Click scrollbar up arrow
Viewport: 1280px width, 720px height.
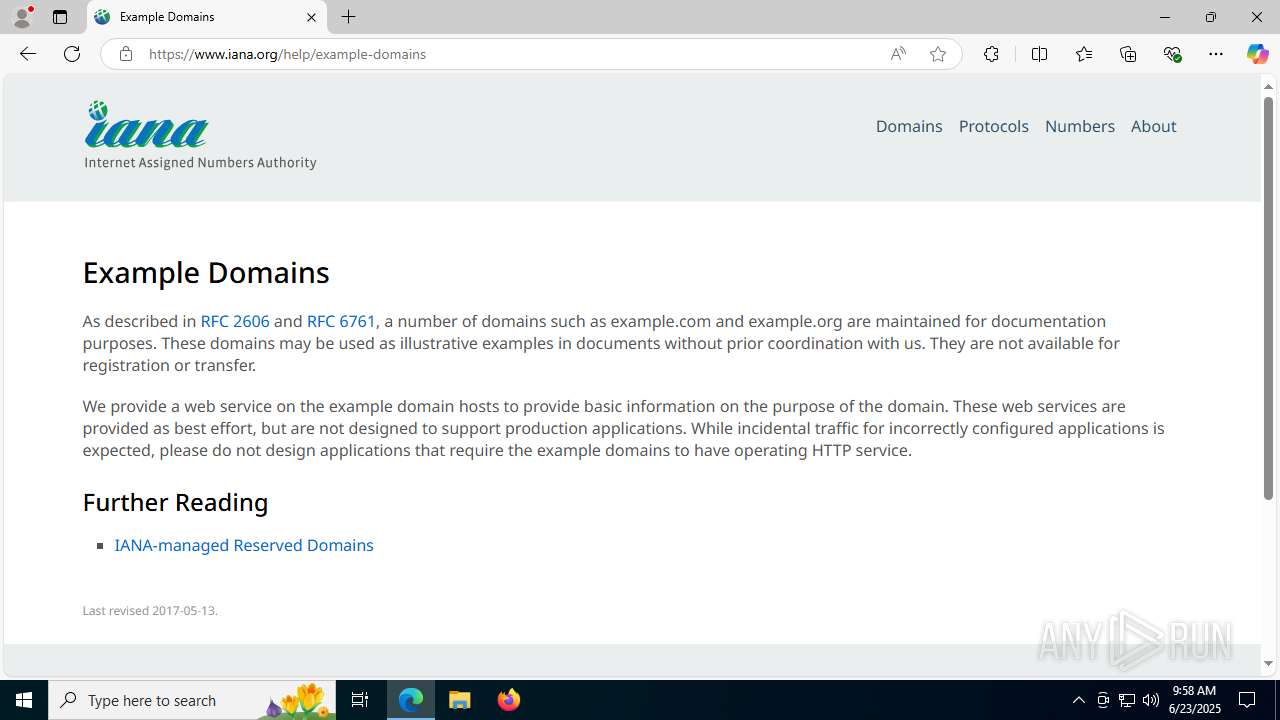[1268, 86]
